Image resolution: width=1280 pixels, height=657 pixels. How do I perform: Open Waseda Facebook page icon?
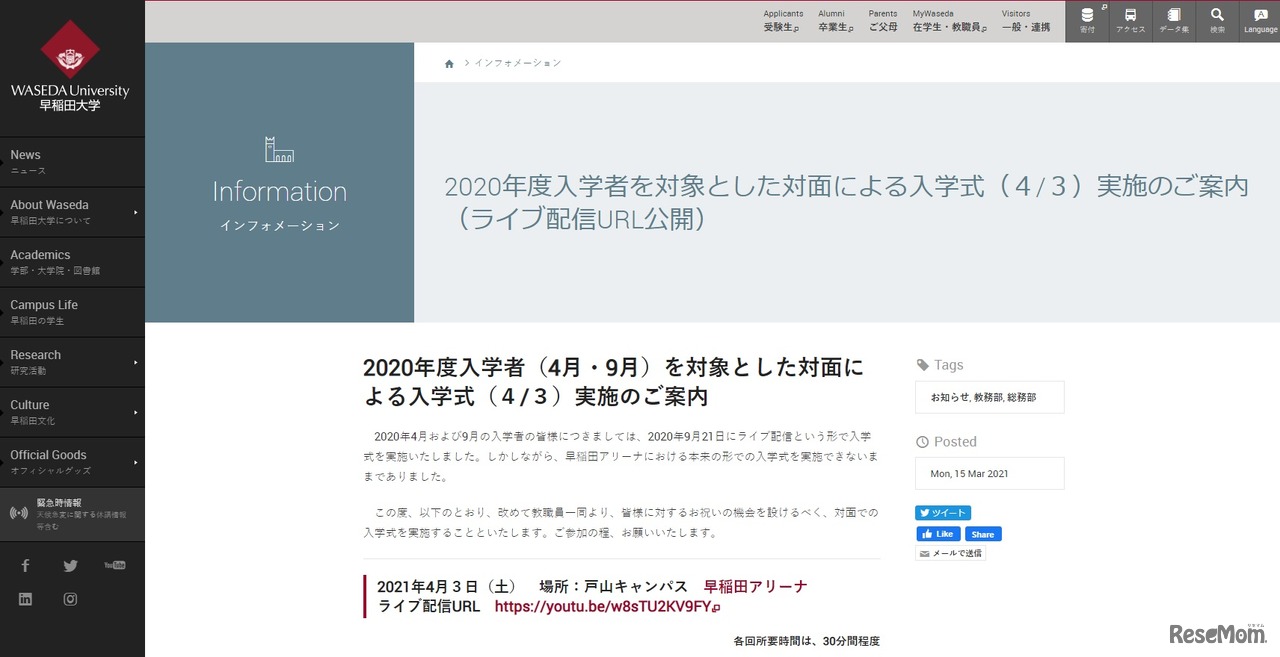26,566
